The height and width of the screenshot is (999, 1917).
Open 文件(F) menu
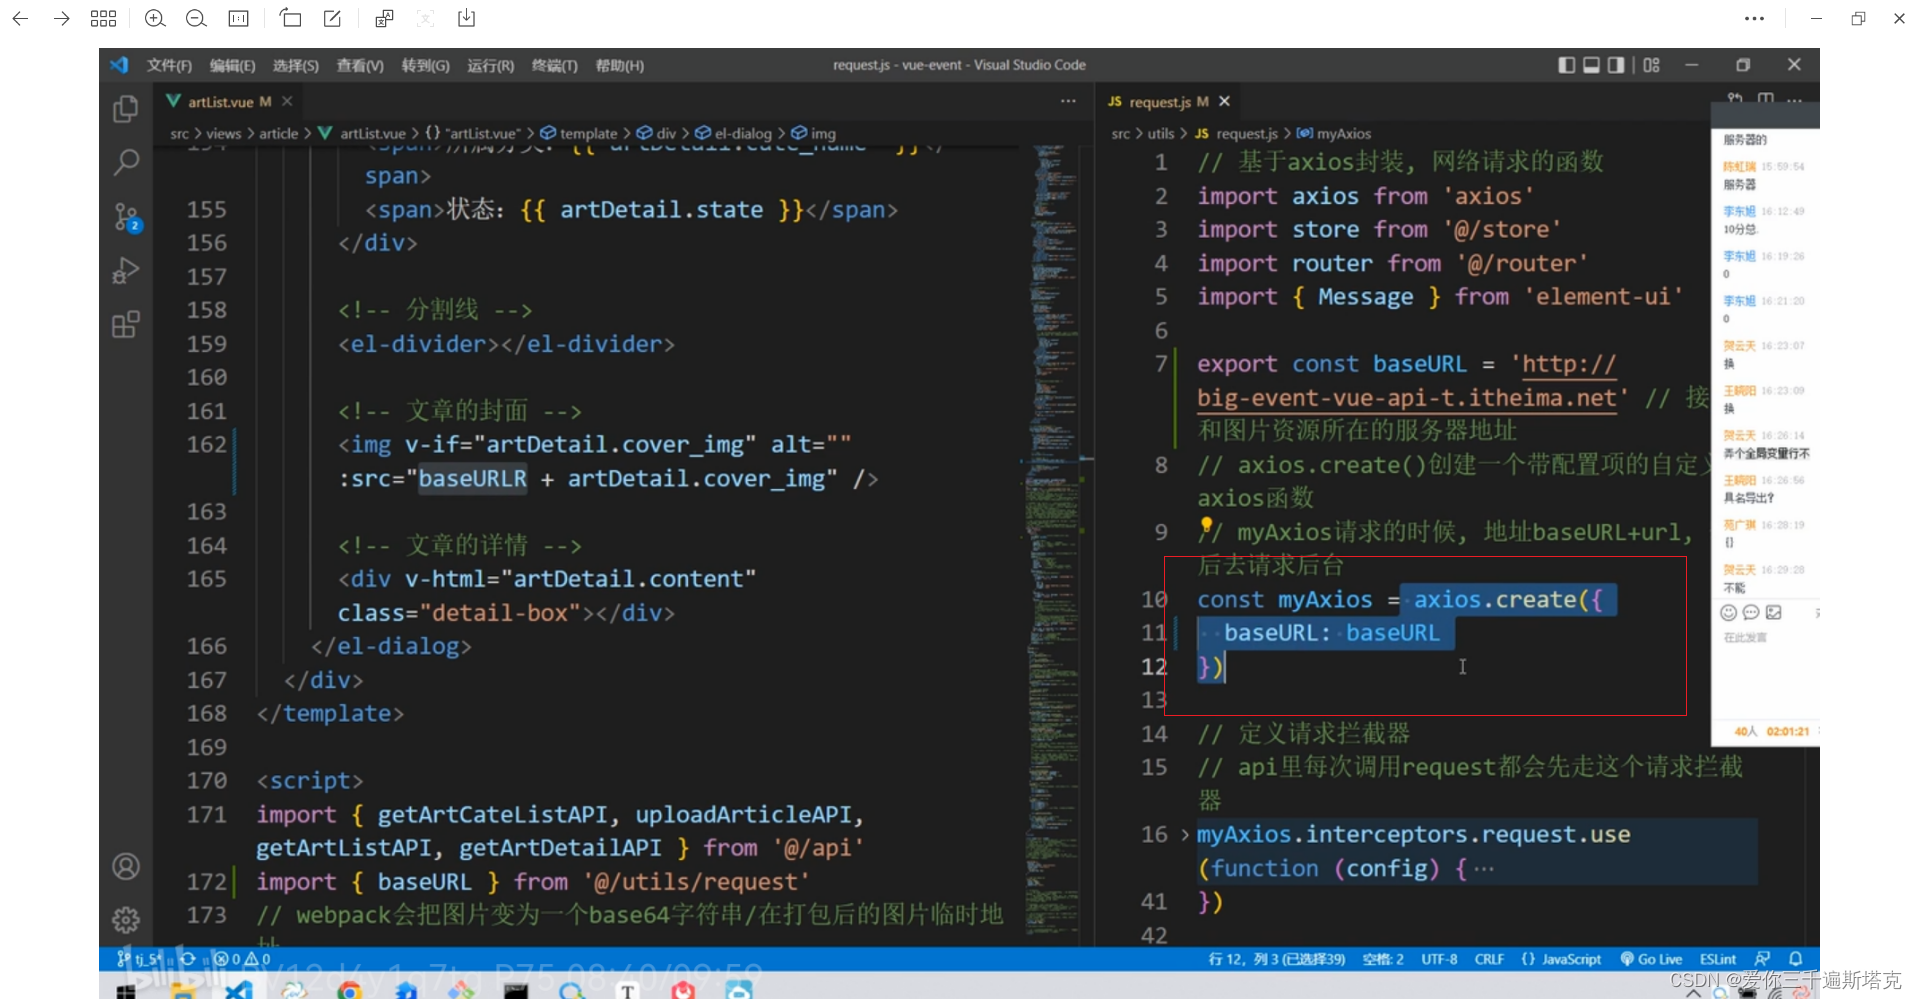pos(169,65)
